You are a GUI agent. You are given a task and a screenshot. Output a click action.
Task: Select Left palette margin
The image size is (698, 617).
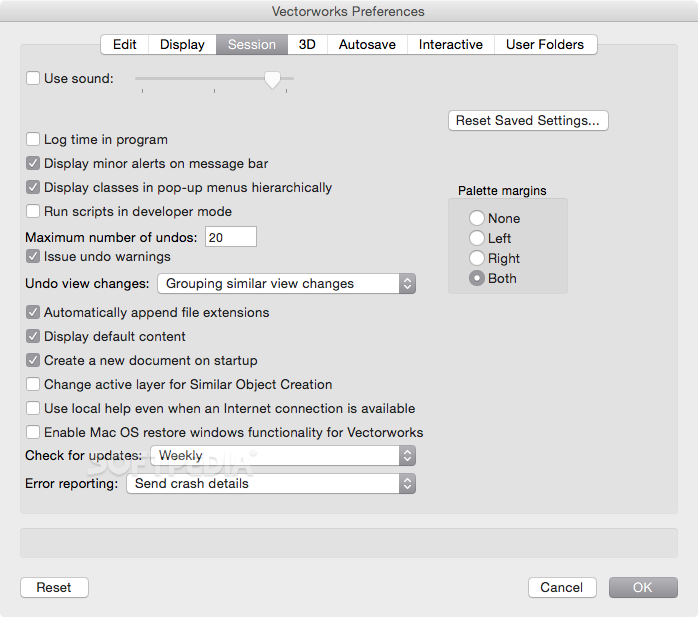(x=477, y=238)
